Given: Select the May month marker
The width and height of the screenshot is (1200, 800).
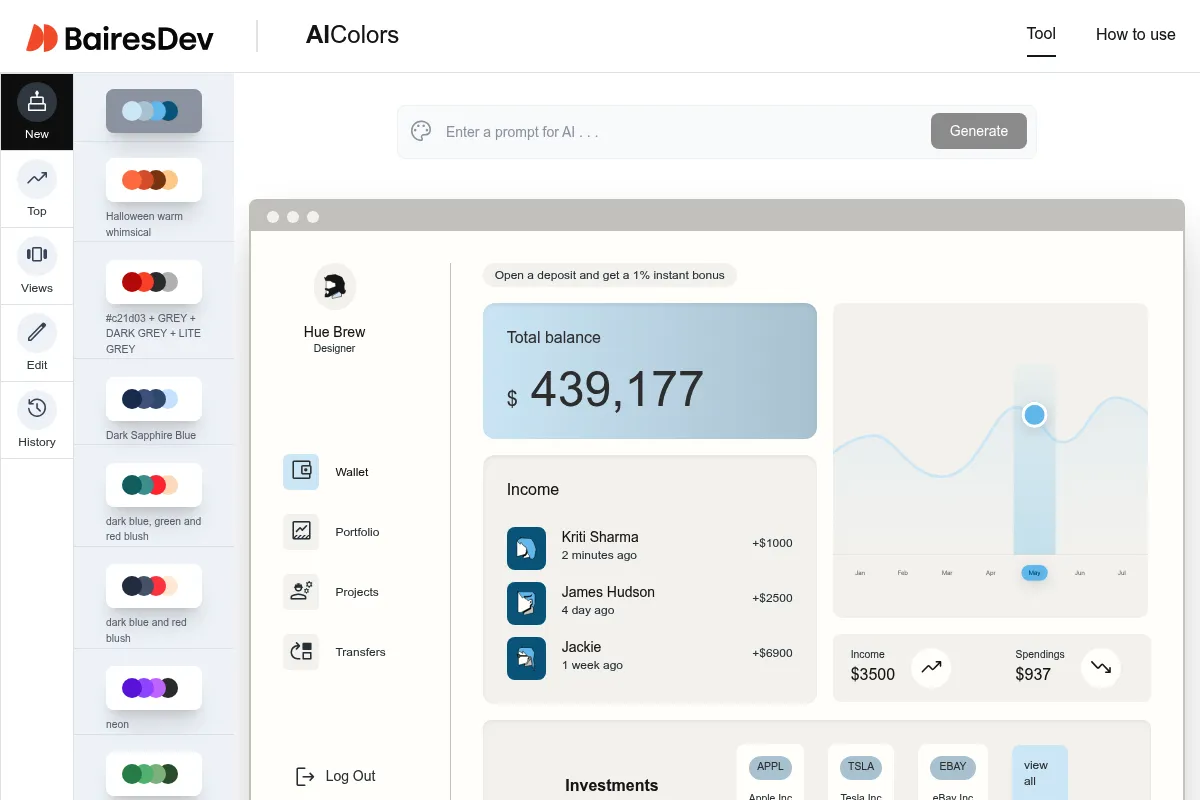Looking at the screenshot, I should click(1034, 573).
